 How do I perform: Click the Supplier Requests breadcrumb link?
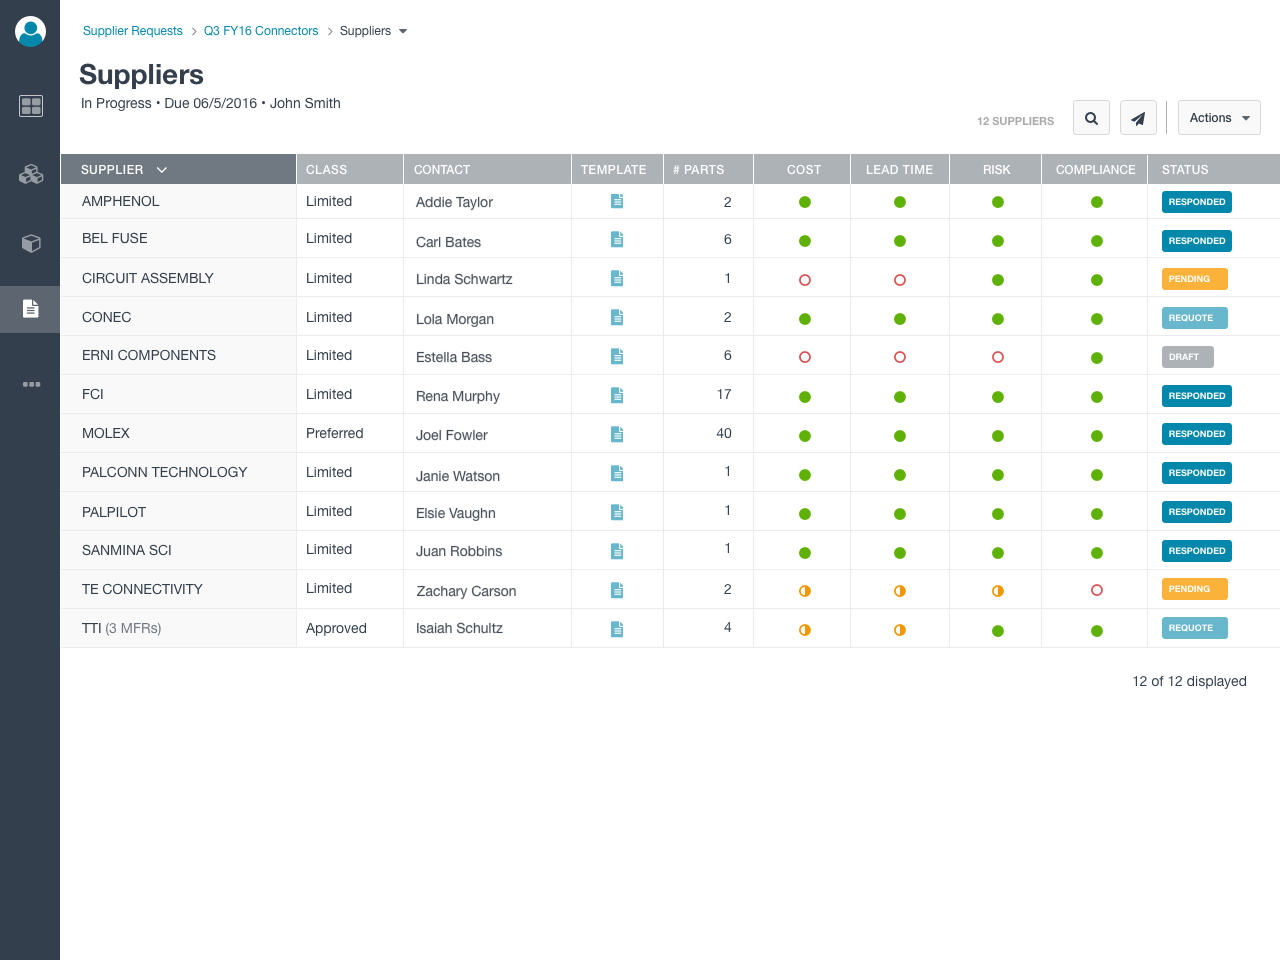[x=132, y=31]
